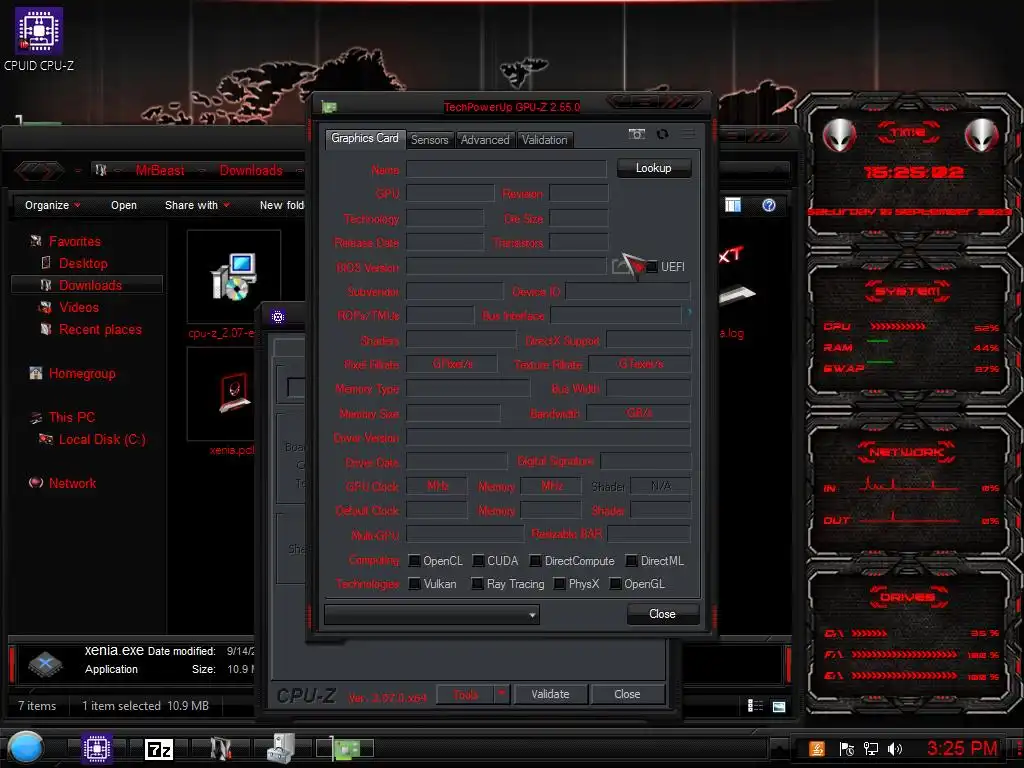1024x768 pixels.
Task: Click the GPU-Z Close button
Action: pyautogui.click(x=662, y=614)
